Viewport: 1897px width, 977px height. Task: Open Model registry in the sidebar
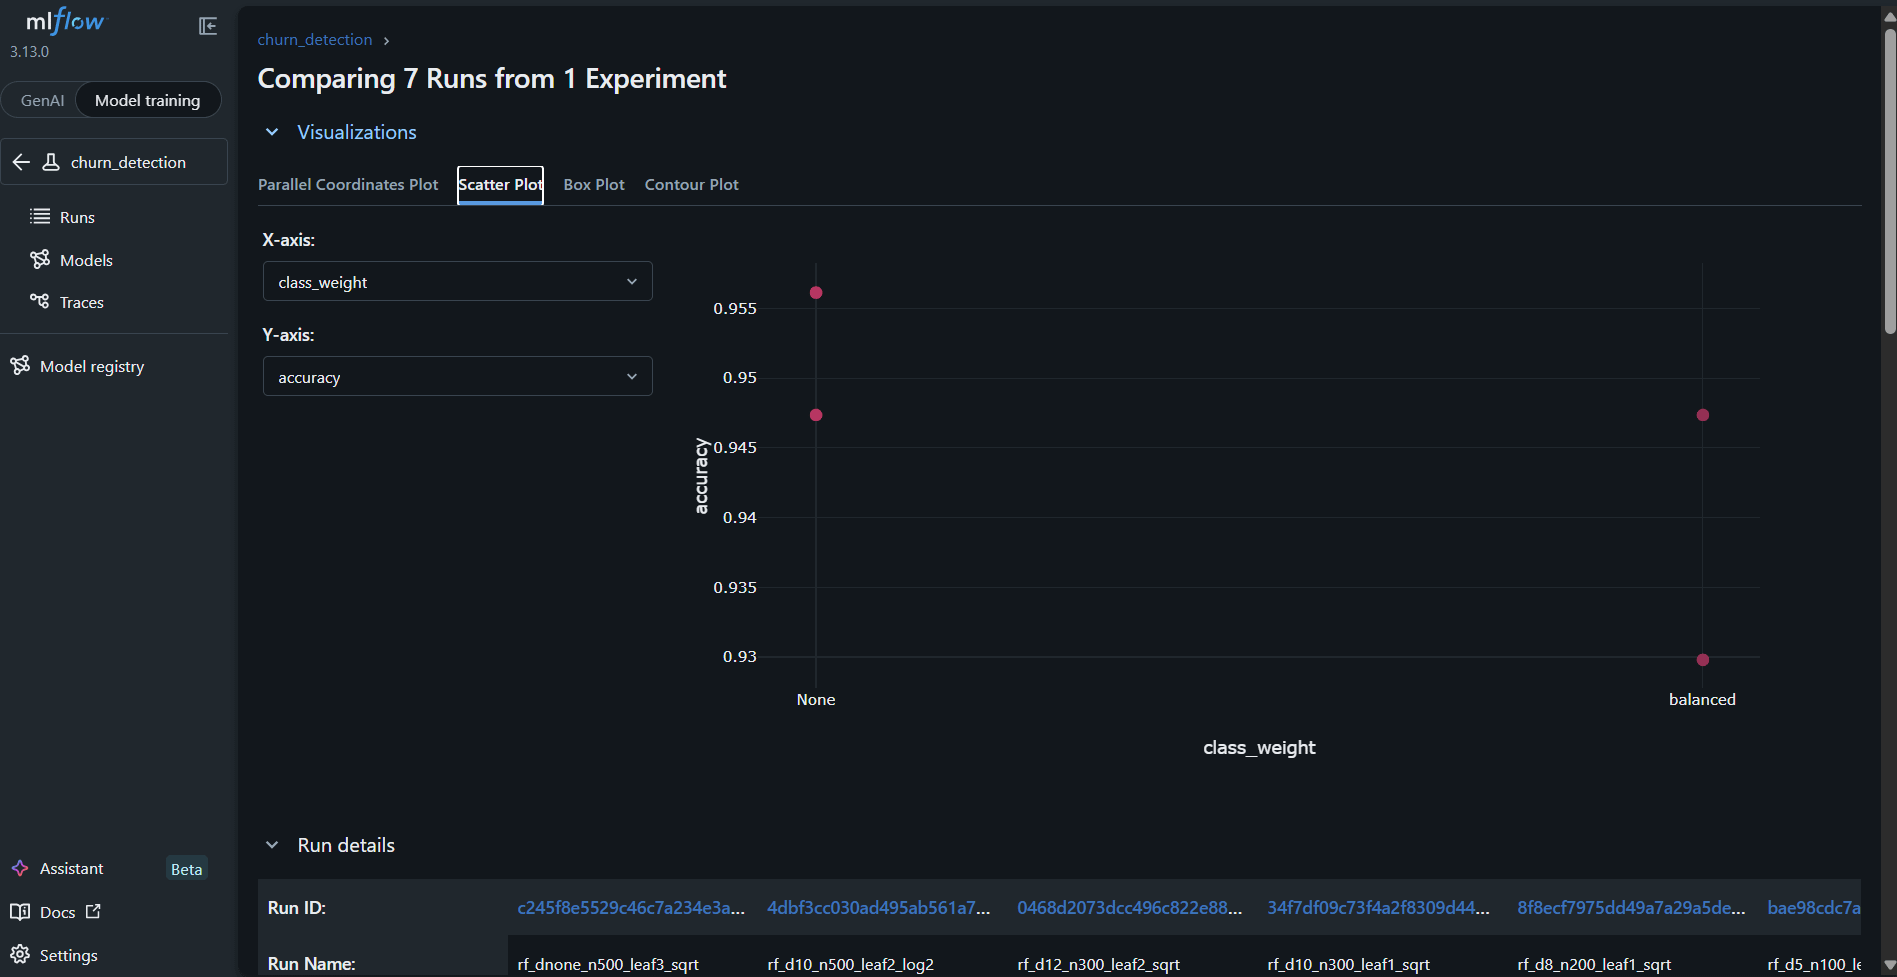click(x=92, y=366)
